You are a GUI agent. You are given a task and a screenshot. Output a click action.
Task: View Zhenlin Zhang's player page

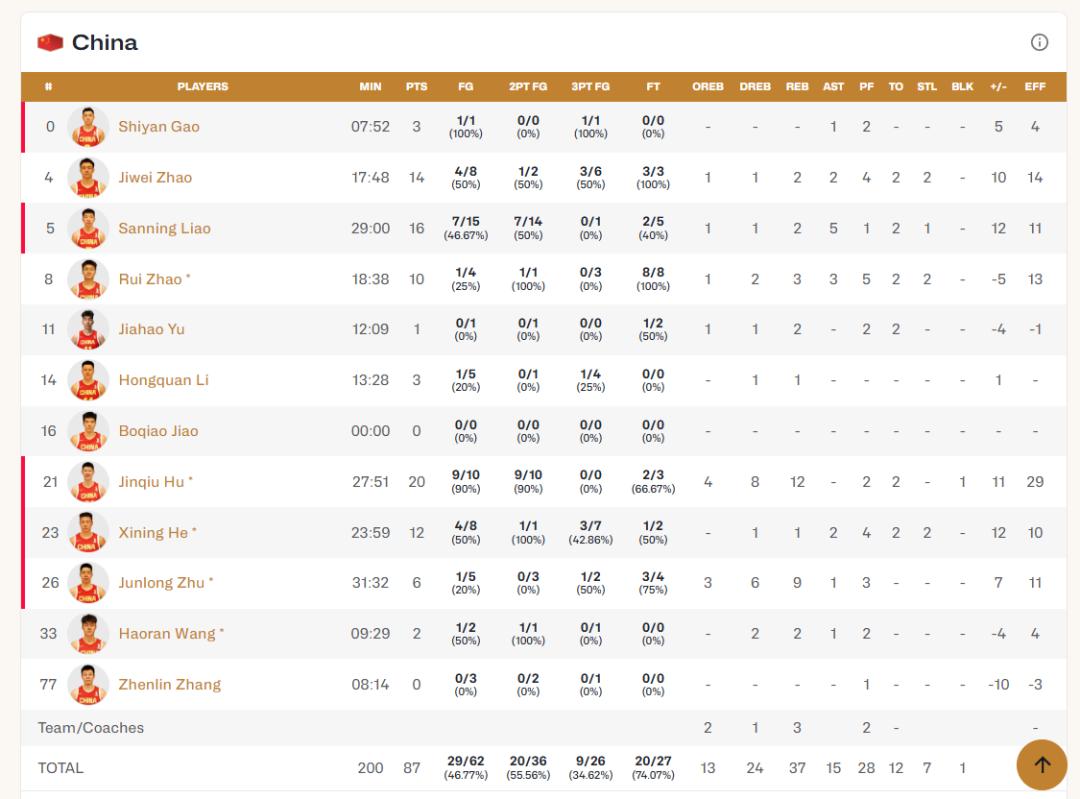click(169, 685)
